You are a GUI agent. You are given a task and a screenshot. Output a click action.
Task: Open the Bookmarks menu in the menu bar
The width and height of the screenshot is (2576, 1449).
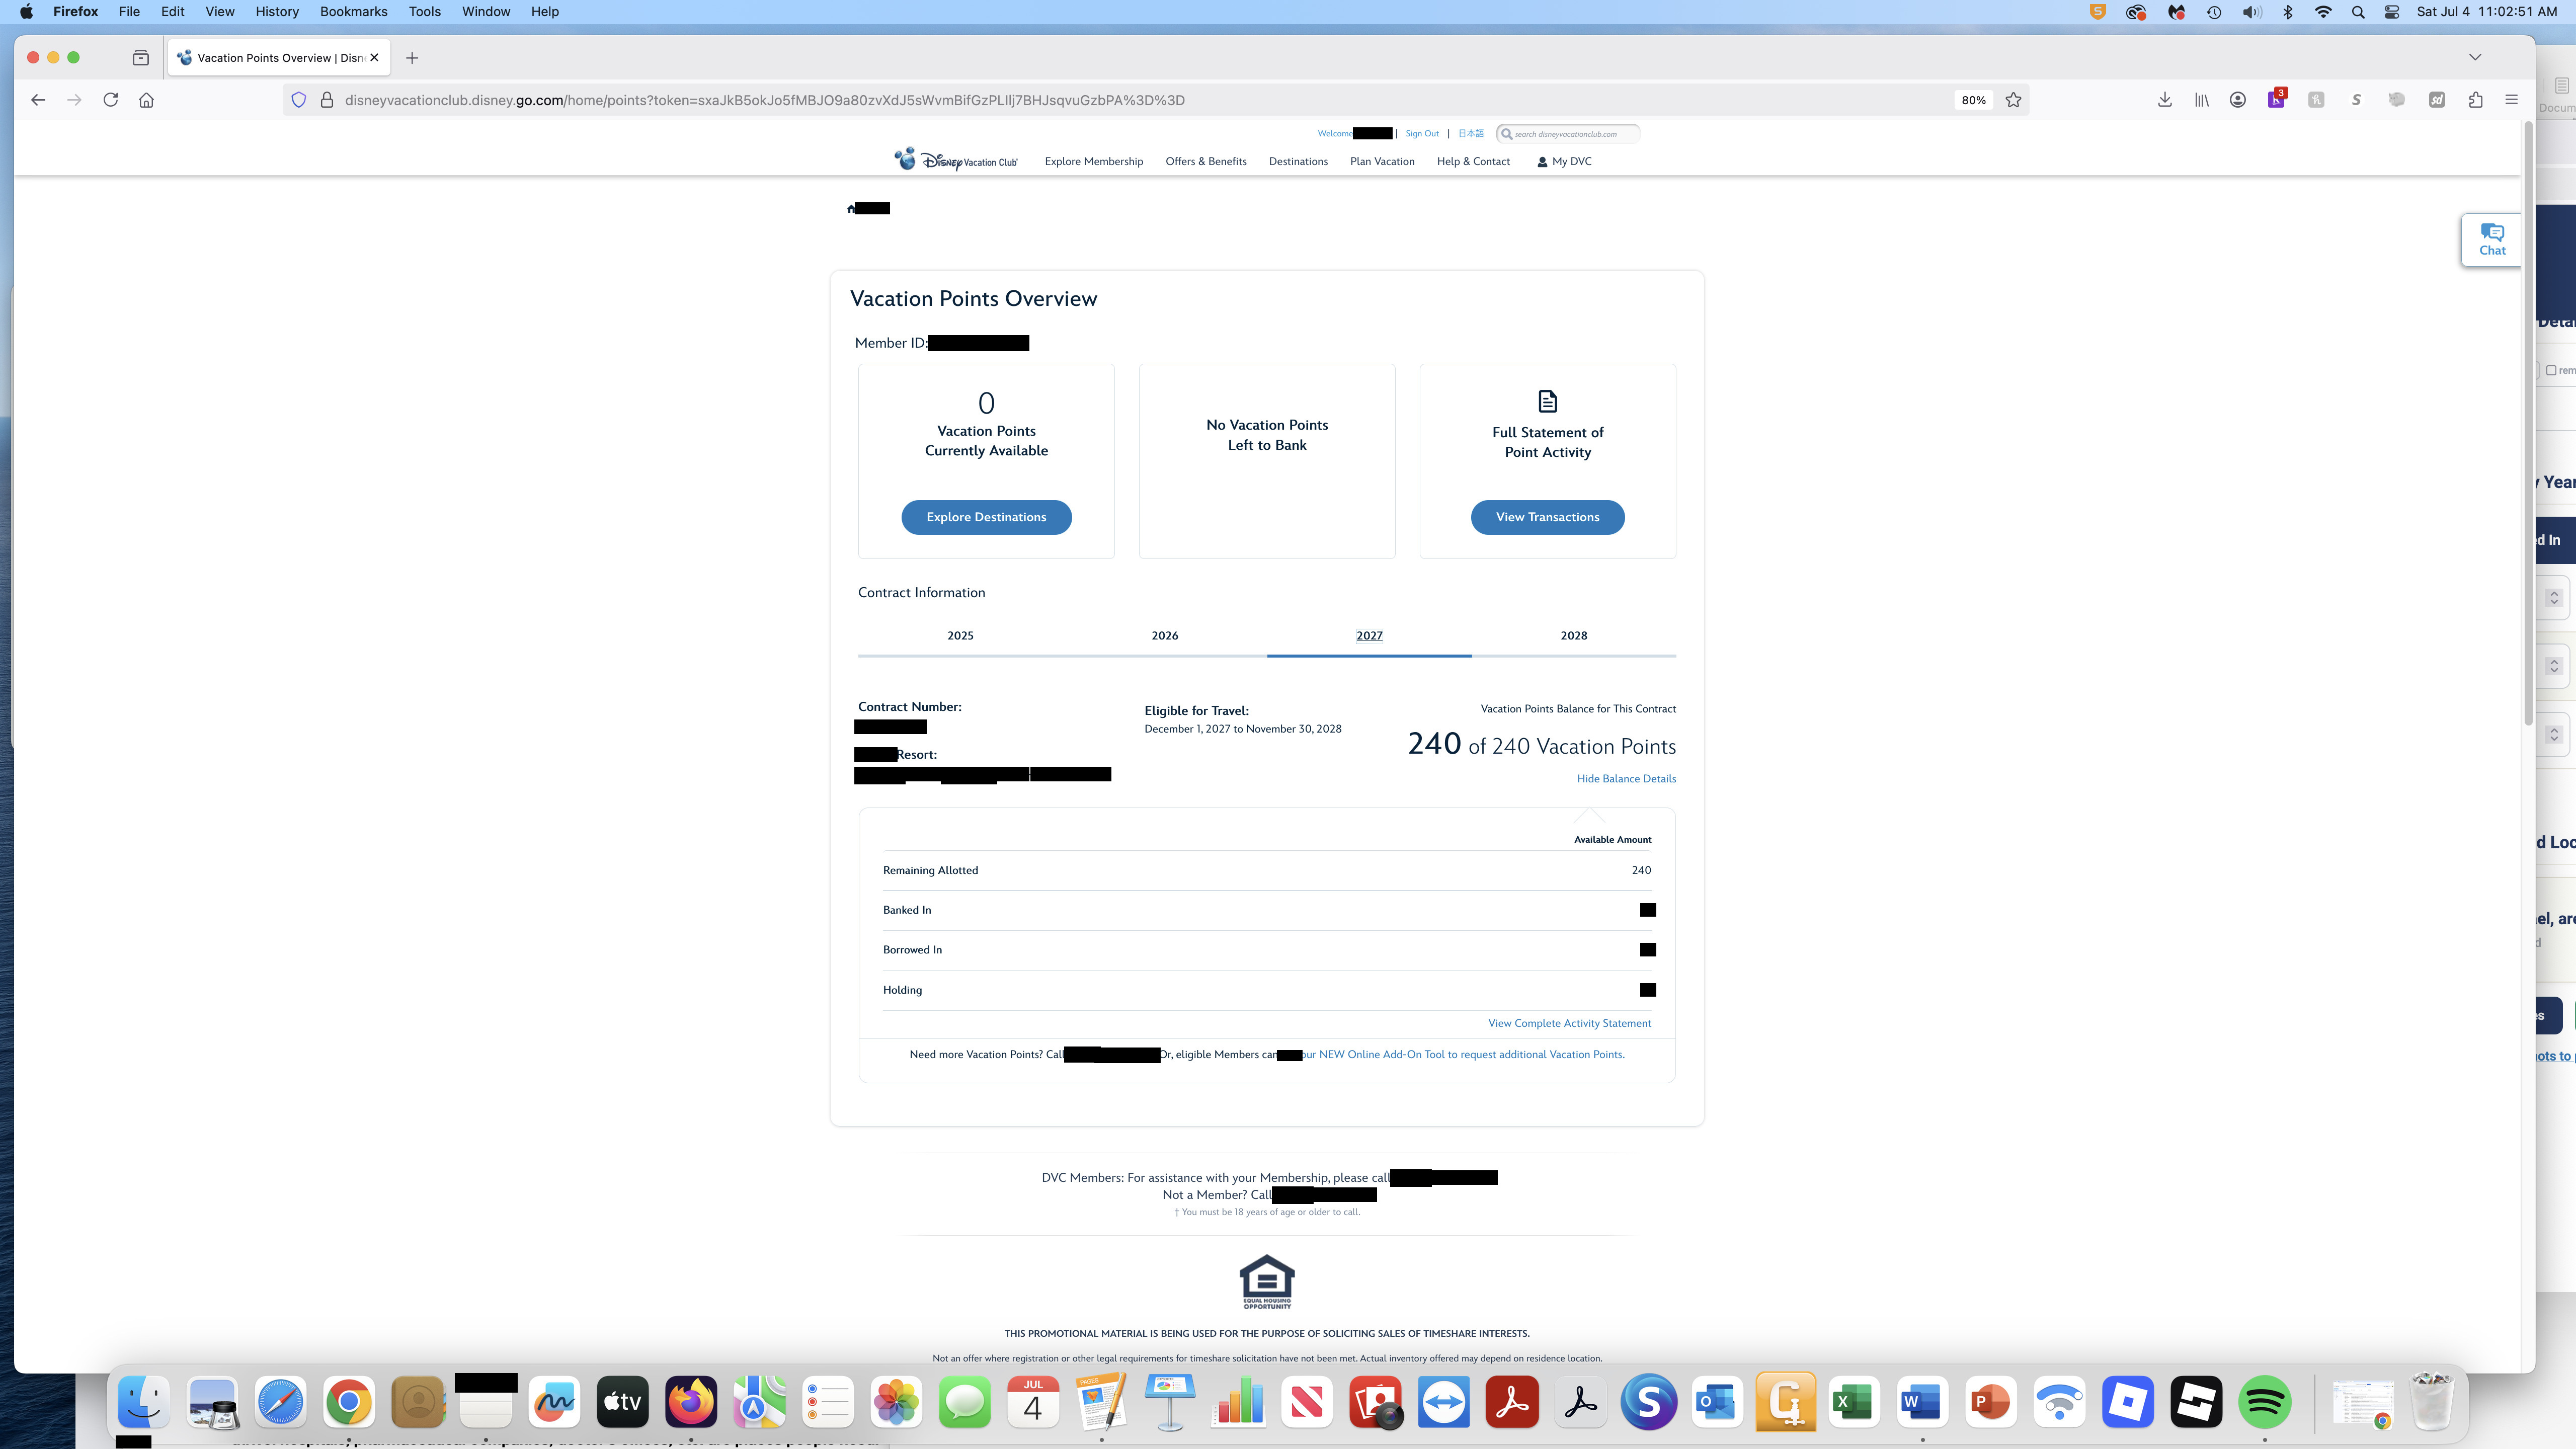[x=353, y=12]
